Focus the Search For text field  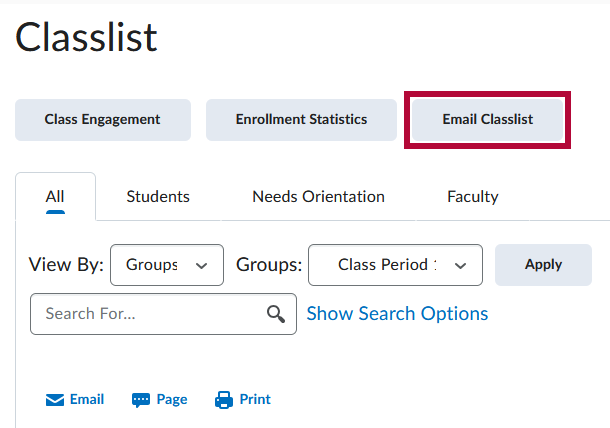click(x=150, y=314)
